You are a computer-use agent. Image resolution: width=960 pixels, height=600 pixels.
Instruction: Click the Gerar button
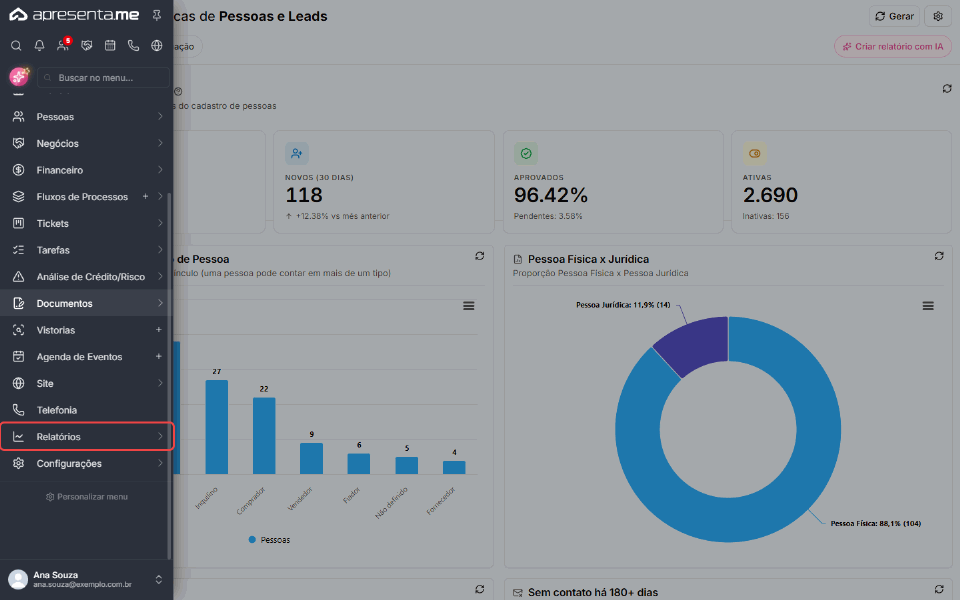pyautogui.click(x=894, y=17)
